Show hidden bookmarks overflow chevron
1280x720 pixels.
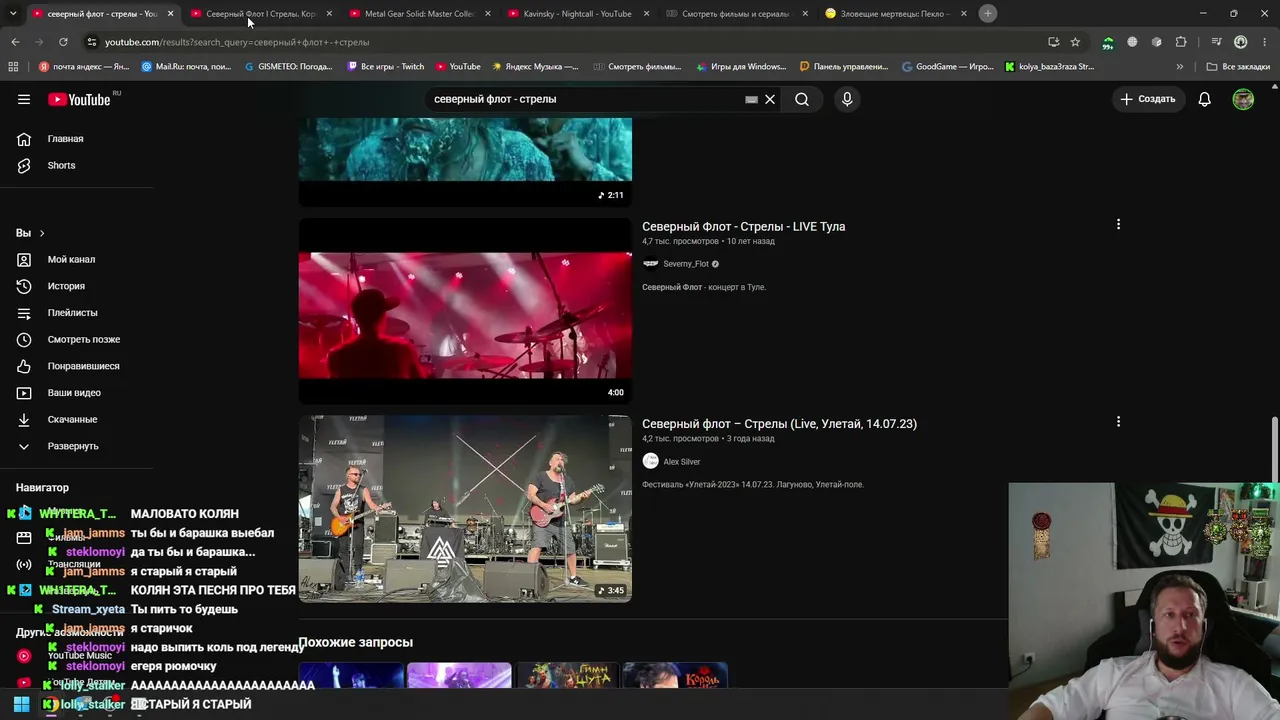click(x=1180, y=67)
